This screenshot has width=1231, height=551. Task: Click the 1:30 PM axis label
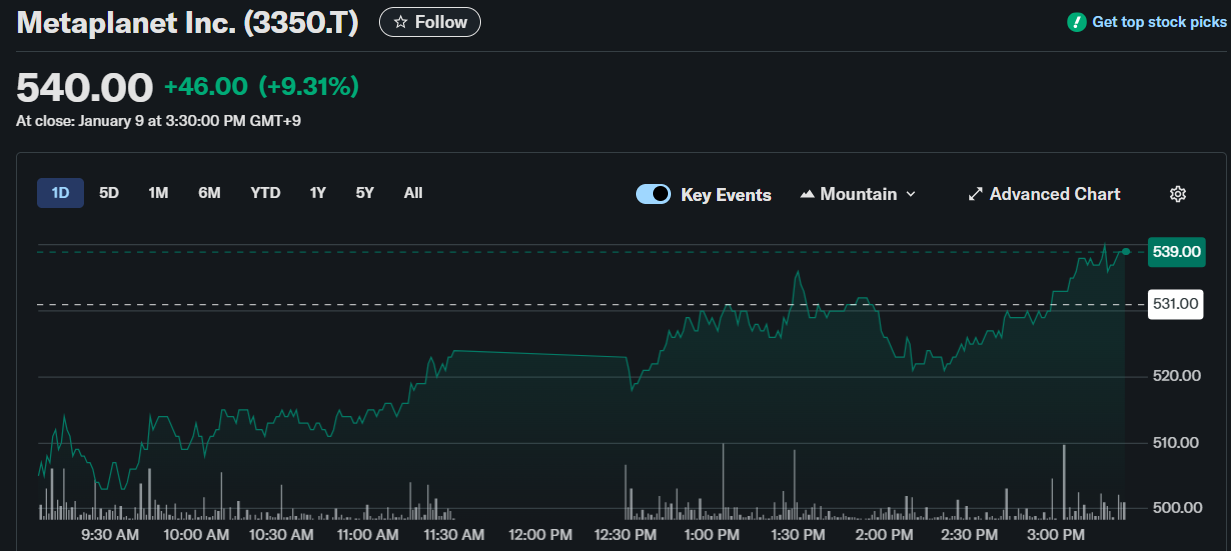coord(799,536)
